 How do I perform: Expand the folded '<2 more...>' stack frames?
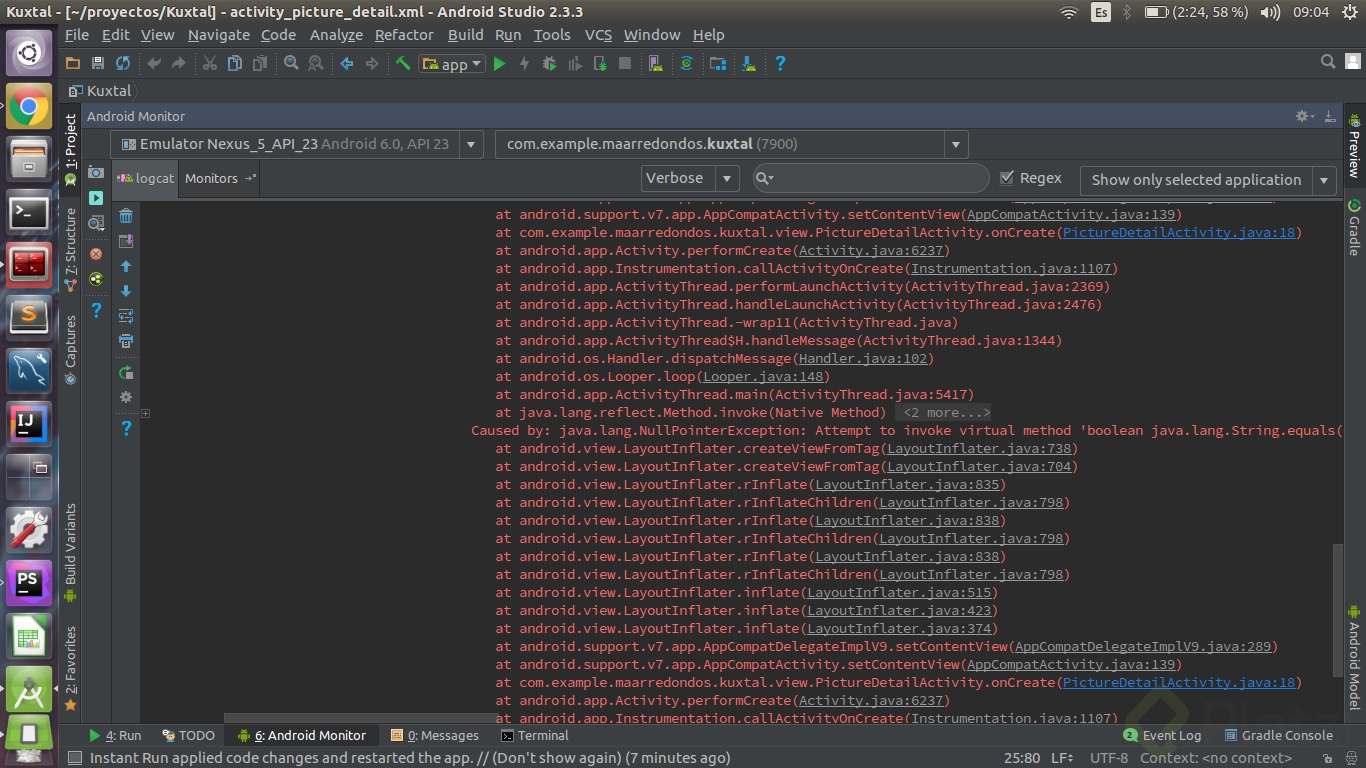(x=945, y=413)
